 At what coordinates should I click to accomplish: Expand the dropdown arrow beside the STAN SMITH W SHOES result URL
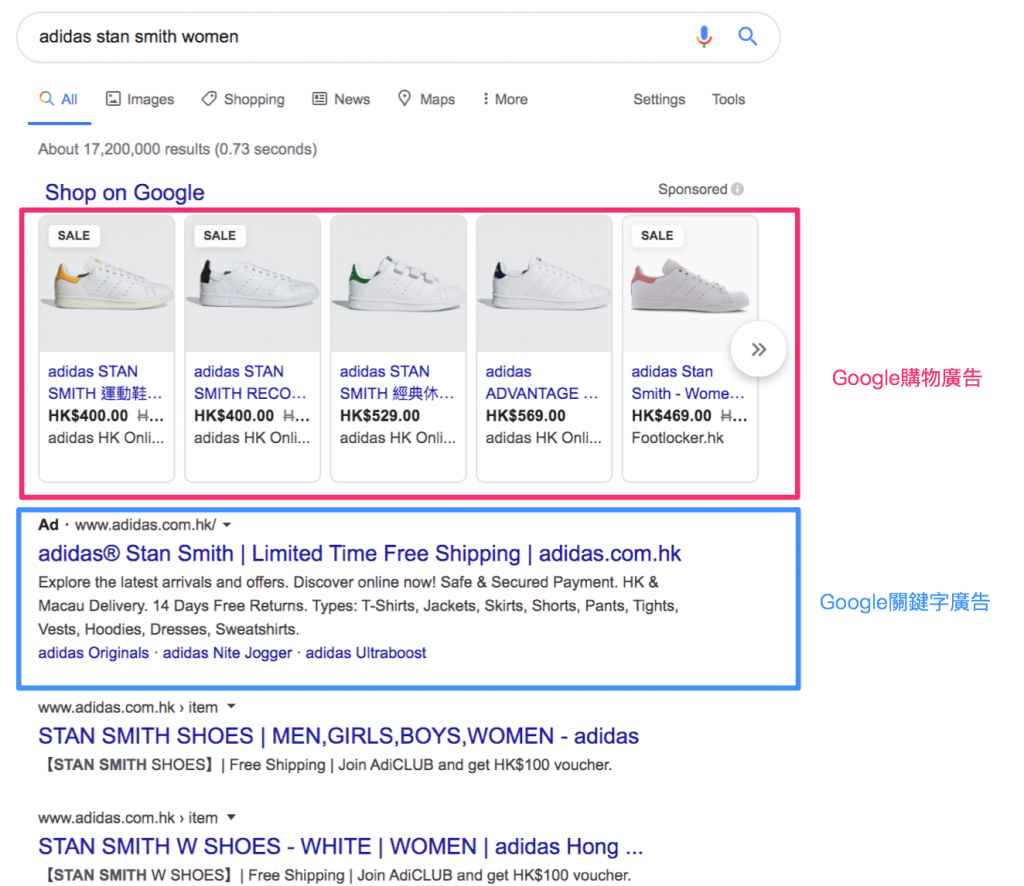coord(231,817)
